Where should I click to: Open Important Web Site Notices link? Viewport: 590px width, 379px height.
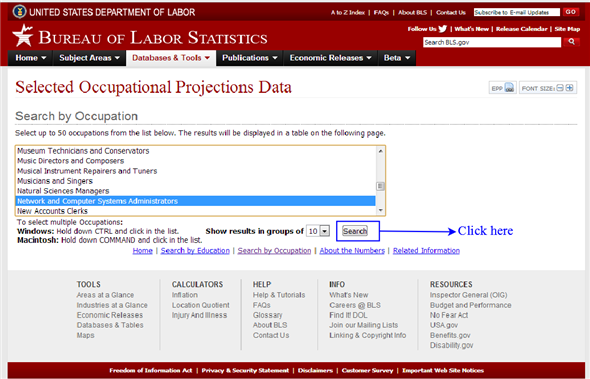tap(443, 370)
